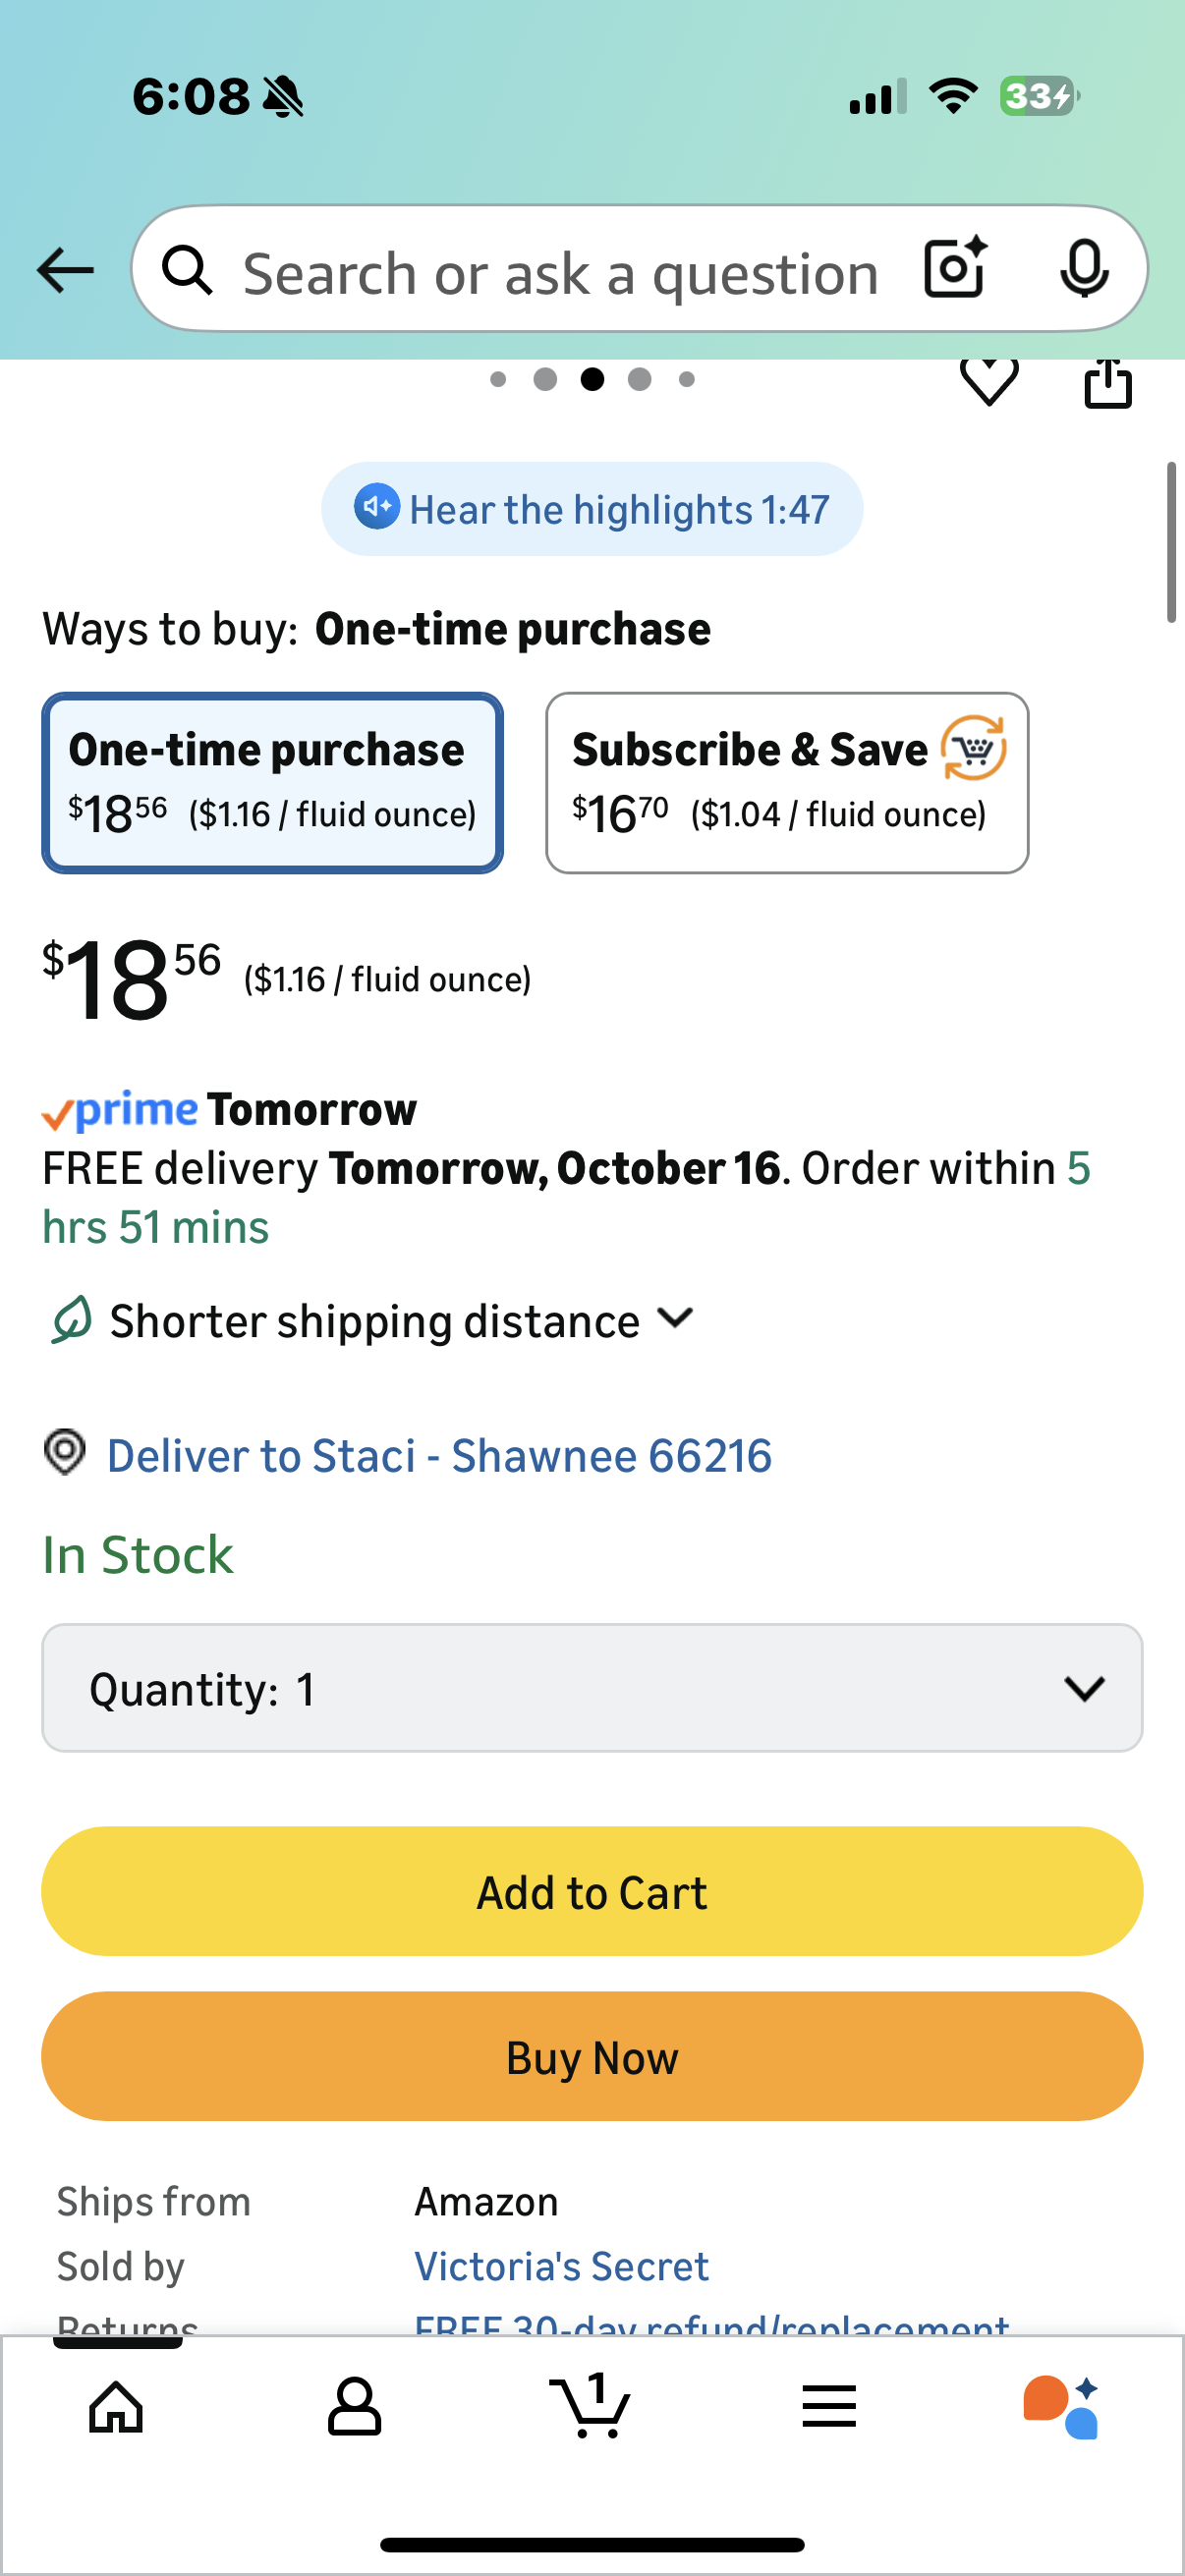
Task: Open the Rufus AI assistant icon
Action: pos(1062,2405)
